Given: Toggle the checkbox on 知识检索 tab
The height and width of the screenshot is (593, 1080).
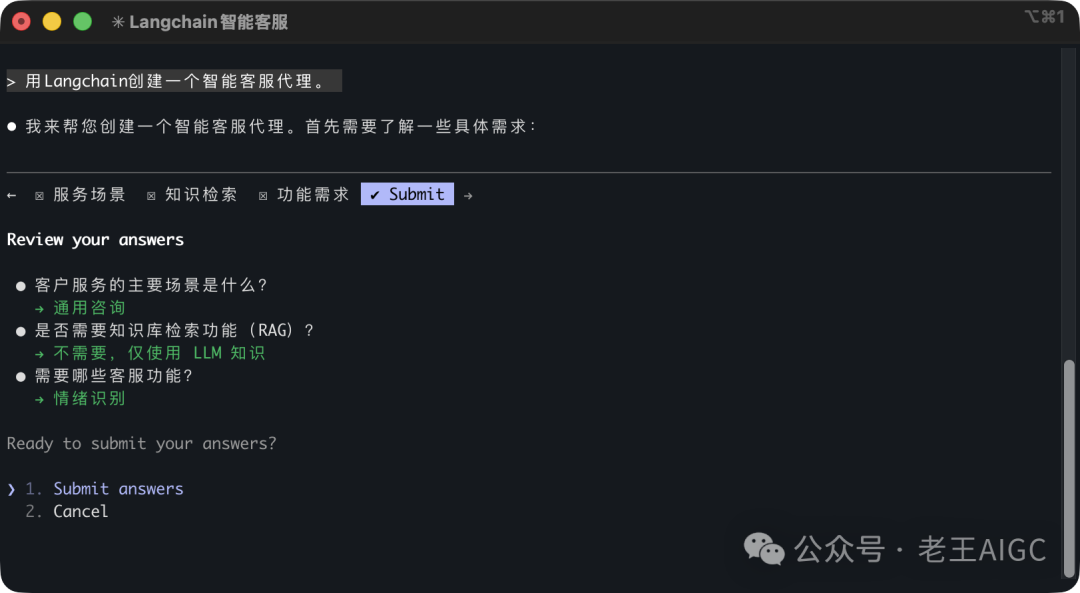Looking at the screenshot, I should [152, 194].
